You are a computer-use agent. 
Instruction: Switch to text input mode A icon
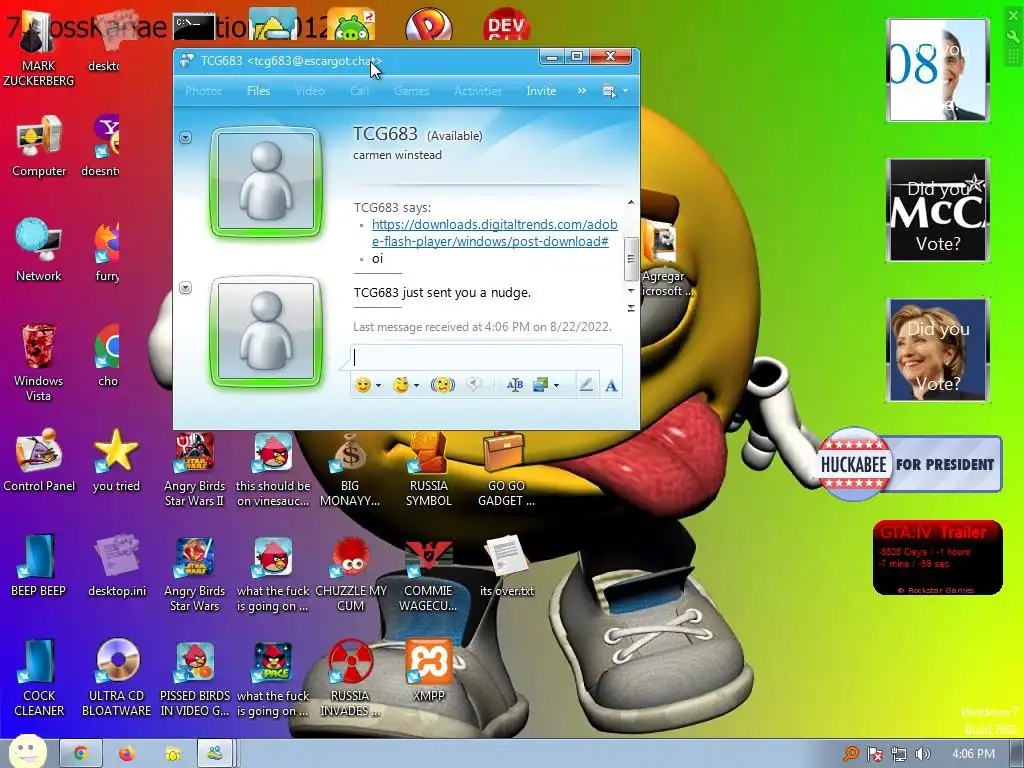click(x=611, y=385)
